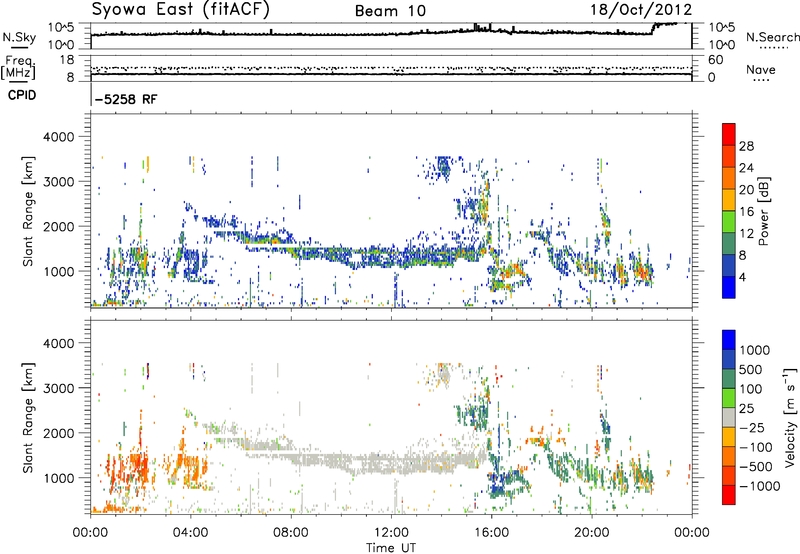The image size is (800, 554).
Task: Click the "25" label on the Velocity color bar
Action: [746, 409]
